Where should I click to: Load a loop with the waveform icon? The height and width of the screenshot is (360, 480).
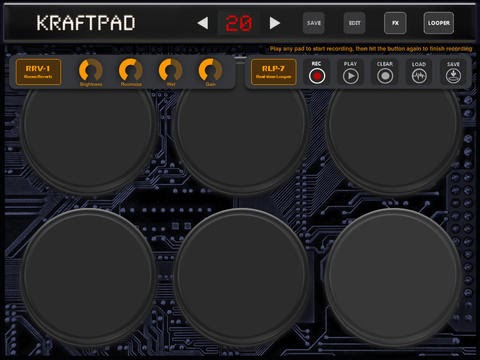[x=419, y=76]
